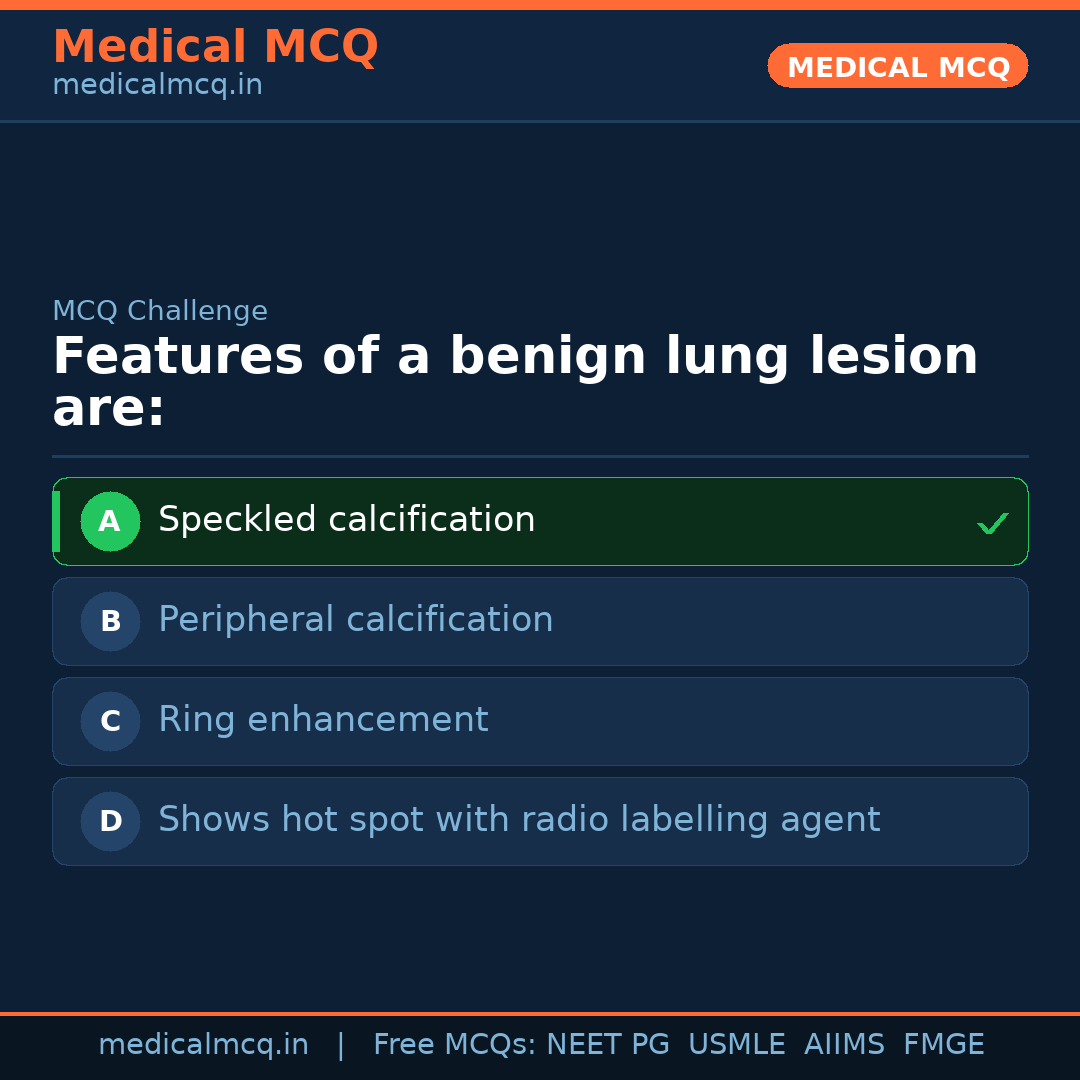1080x1080 pixels.
Task: Click Free MCQs text in the footer
Action: [x=454, y=1045]
